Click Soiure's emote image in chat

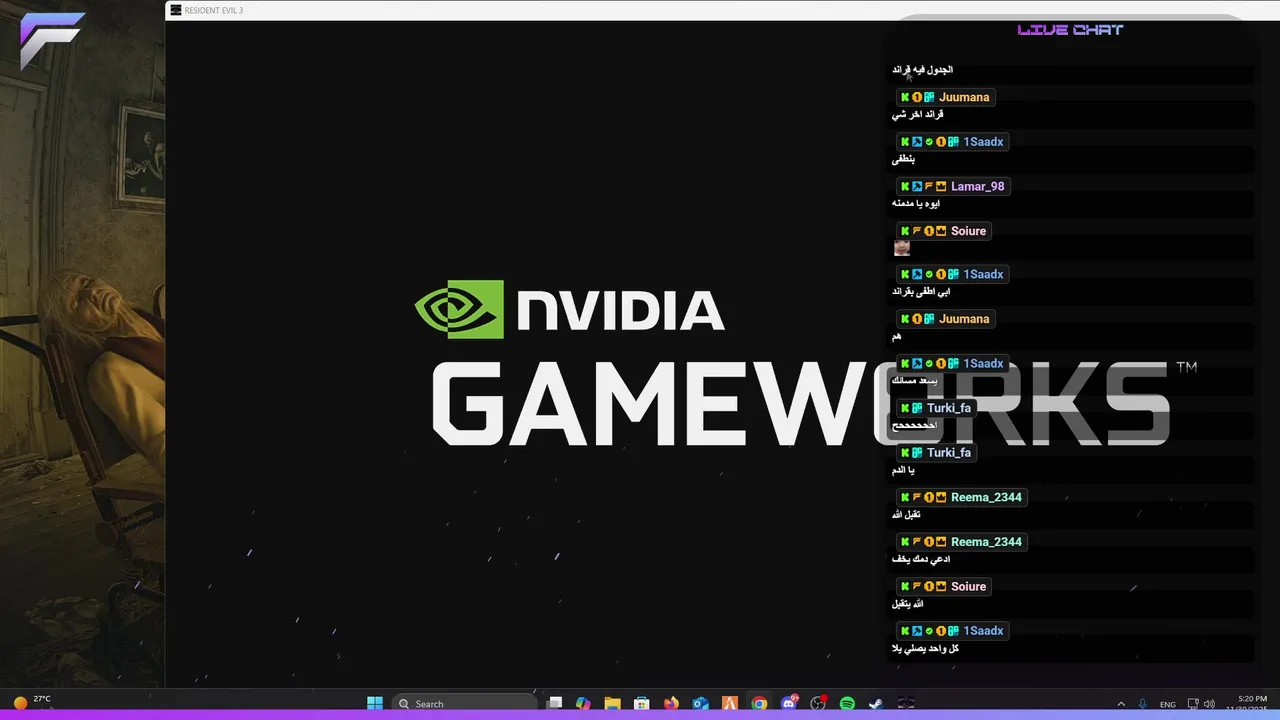click(x=902, y=247)
